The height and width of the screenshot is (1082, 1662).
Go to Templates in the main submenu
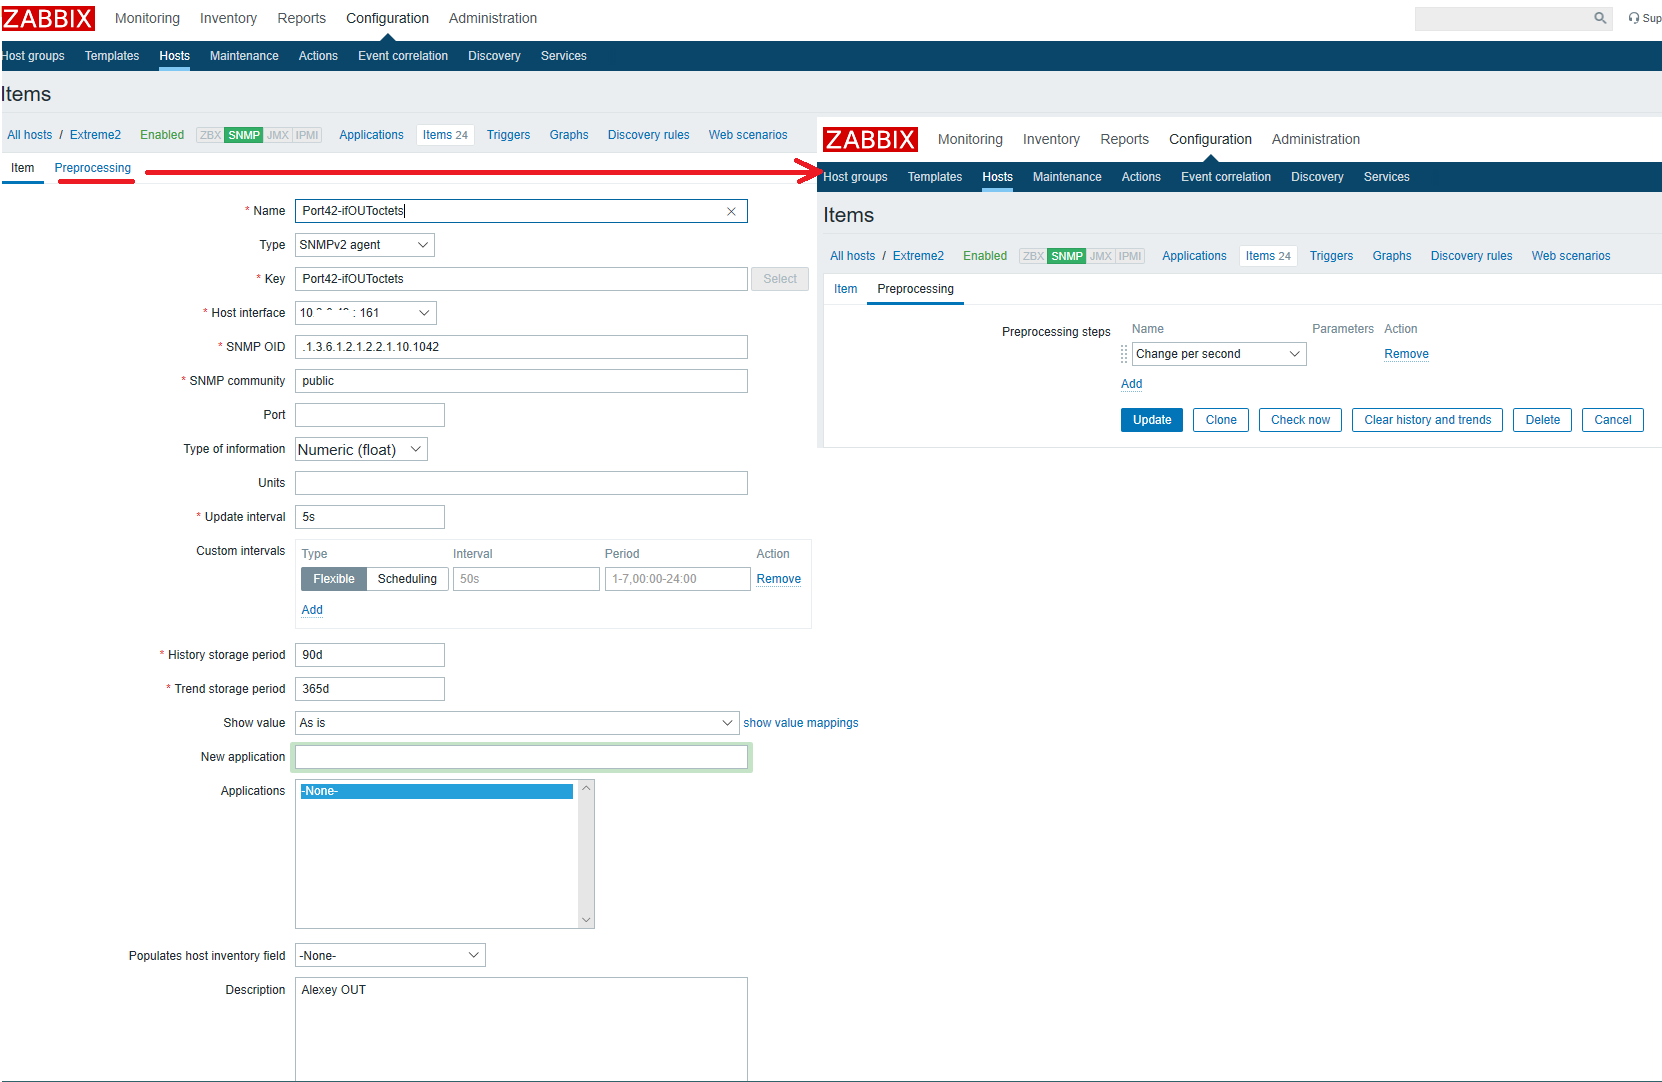coord(112,56)
